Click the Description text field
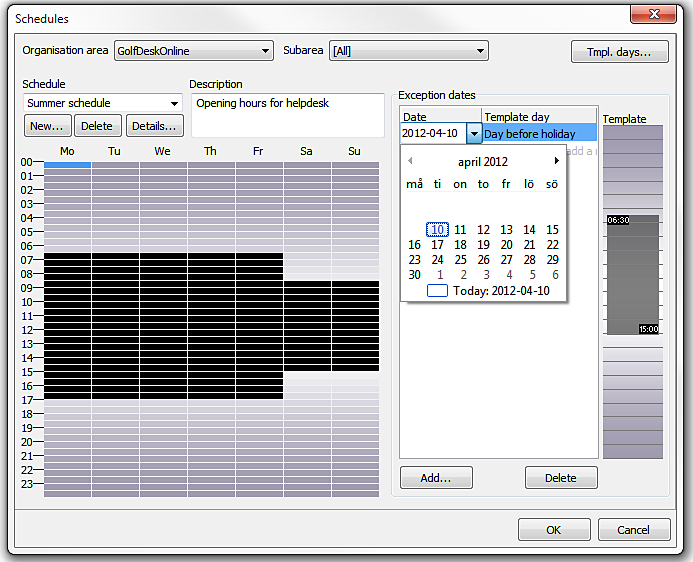The height and width of the screenshot is (562, 693). (286, 115)
